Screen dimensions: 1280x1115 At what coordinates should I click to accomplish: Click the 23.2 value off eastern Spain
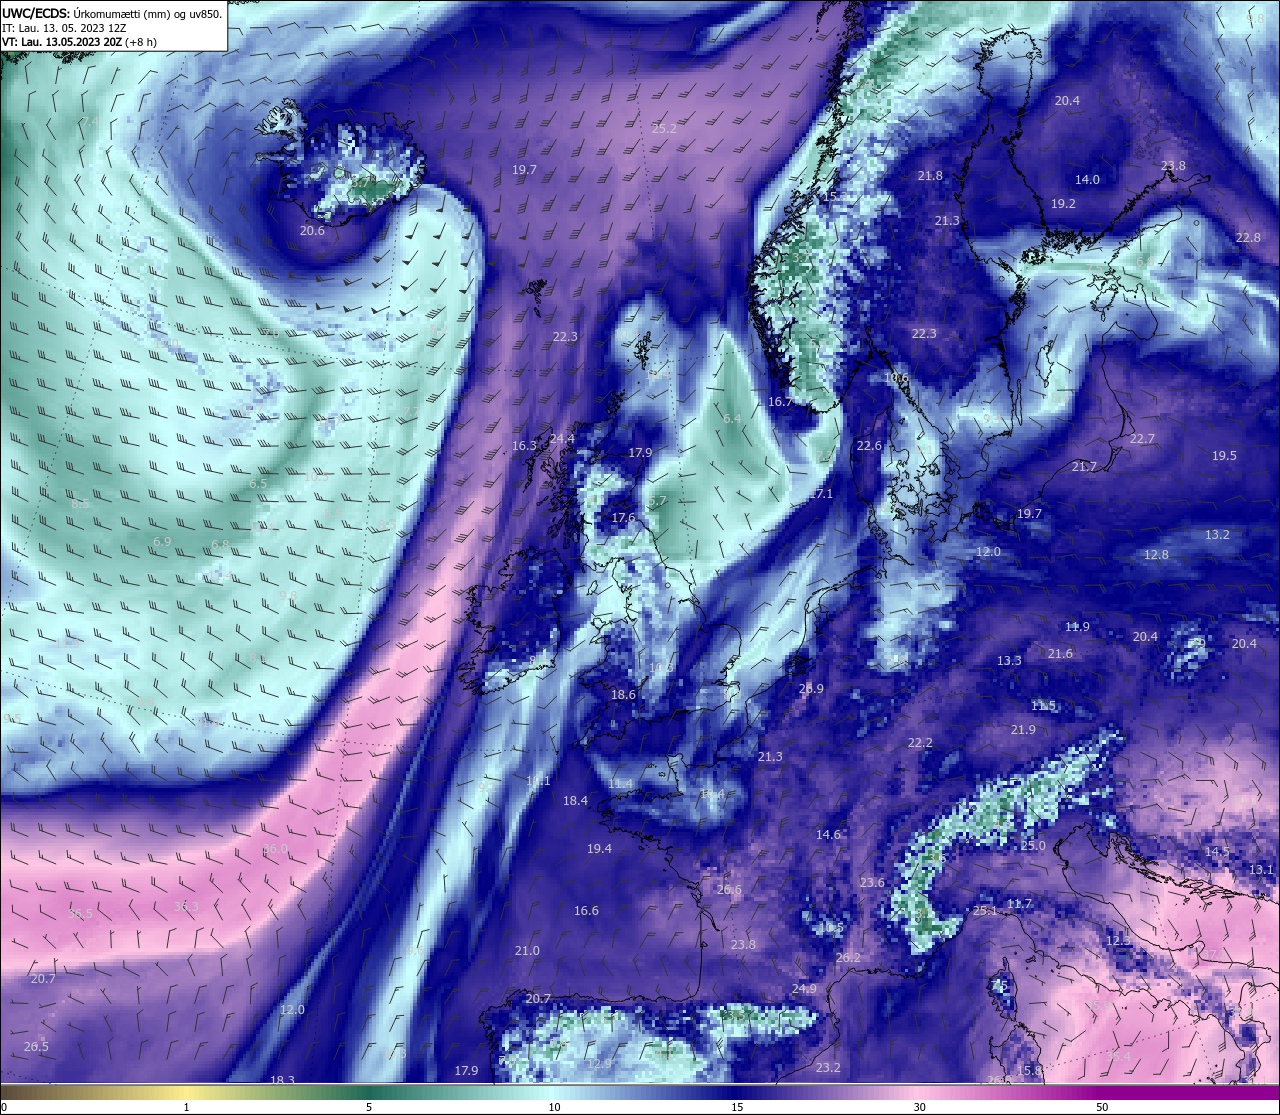pyautogui.click(x=828, y=1068)
